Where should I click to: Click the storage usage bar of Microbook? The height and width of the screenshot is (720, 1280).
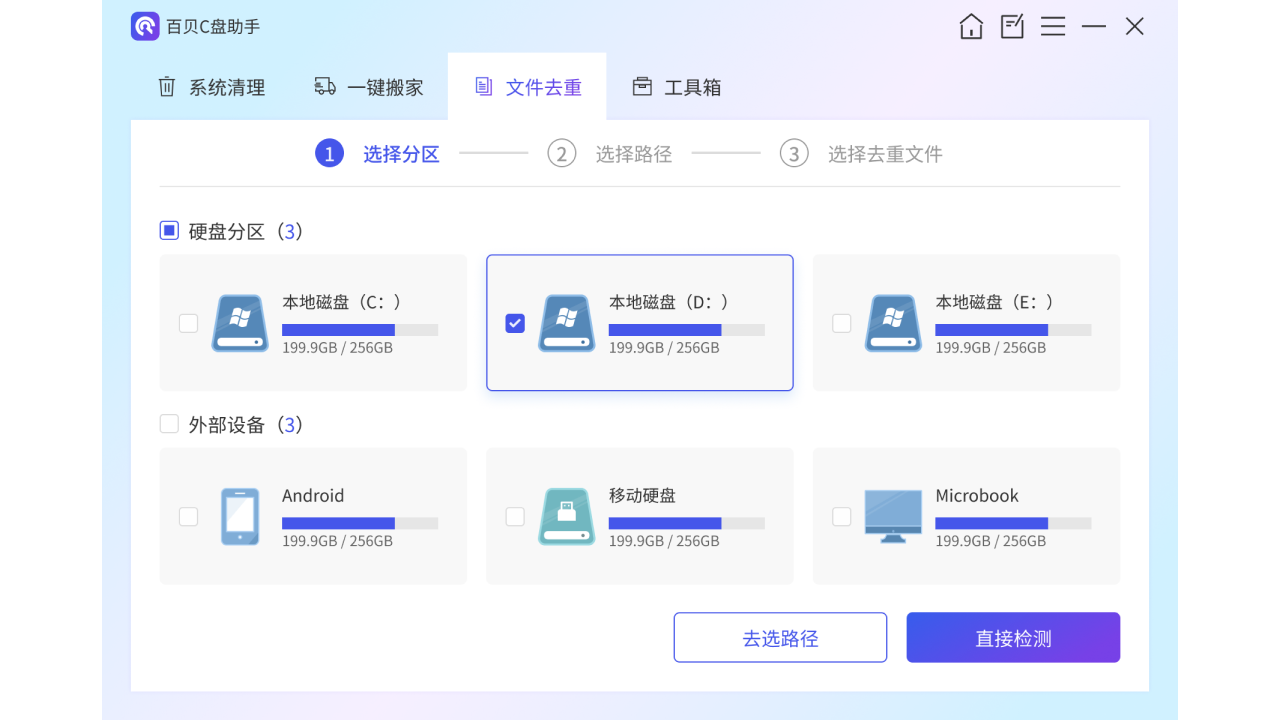[1012, 522]
